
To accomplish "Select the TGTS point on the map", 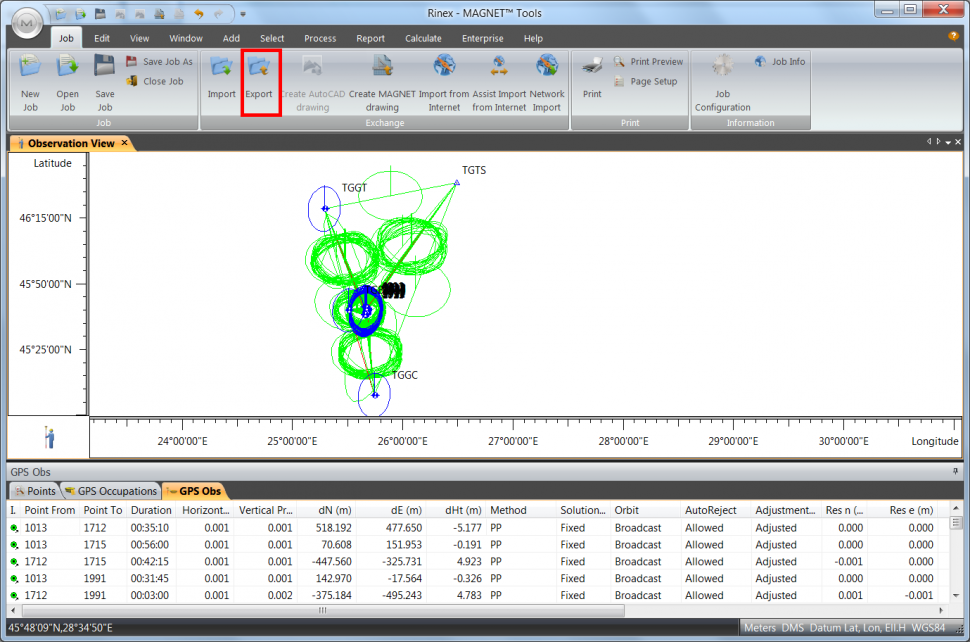I will 457,183.
